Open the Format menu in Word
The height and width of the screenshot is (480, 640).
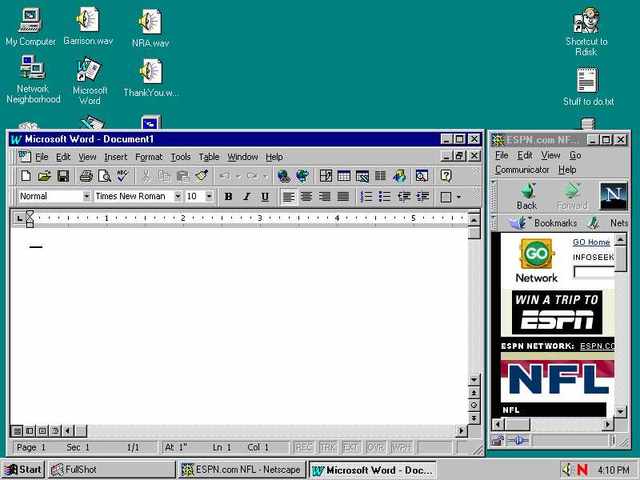(149, 157)
